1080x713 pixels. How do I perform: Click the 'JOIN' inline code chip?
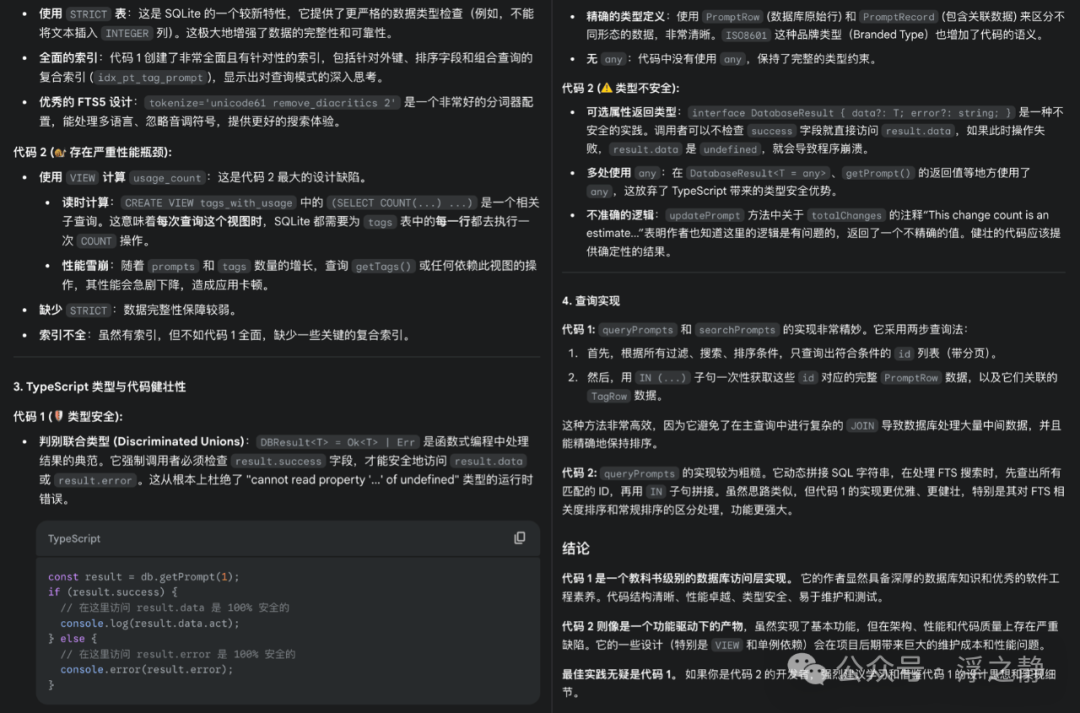(862, 426)
